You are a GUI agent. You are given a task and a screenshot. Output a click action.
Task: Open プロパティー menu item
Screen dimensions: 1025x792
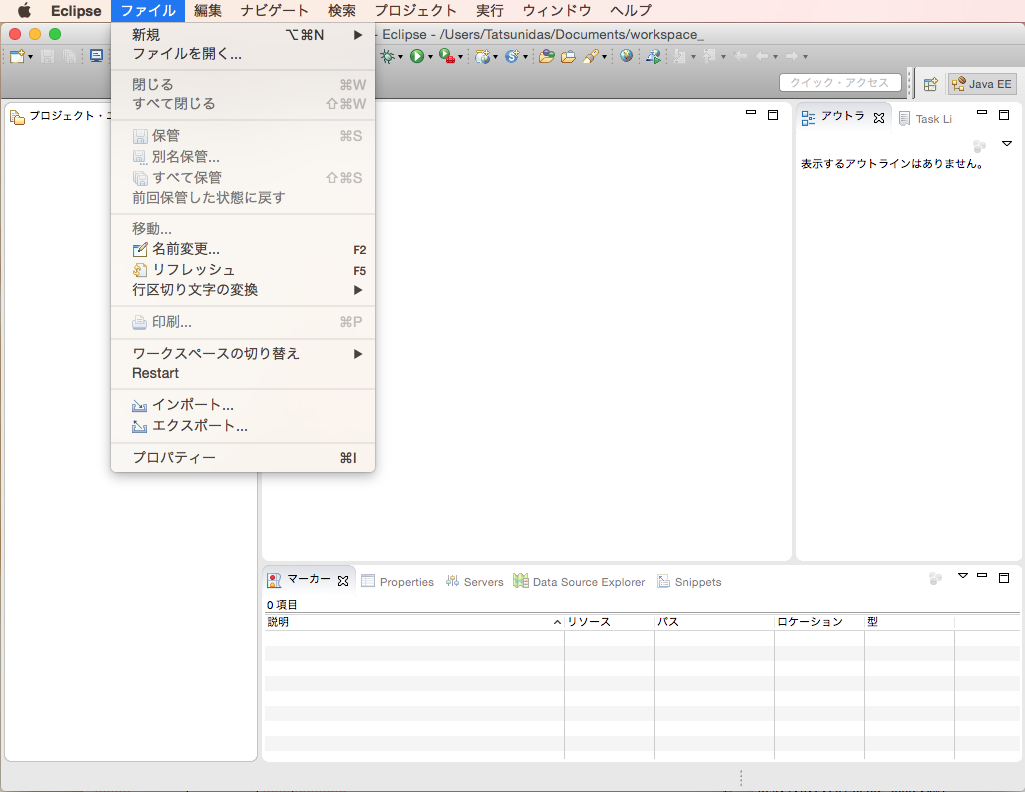click(x=243, y=457)
